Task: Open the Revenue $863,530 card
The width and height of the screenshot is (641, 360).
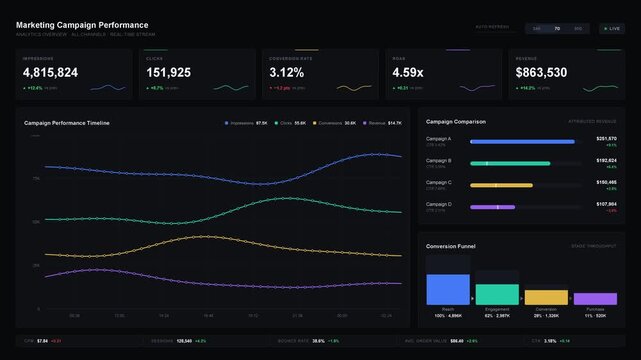Action: click(567, 74)
